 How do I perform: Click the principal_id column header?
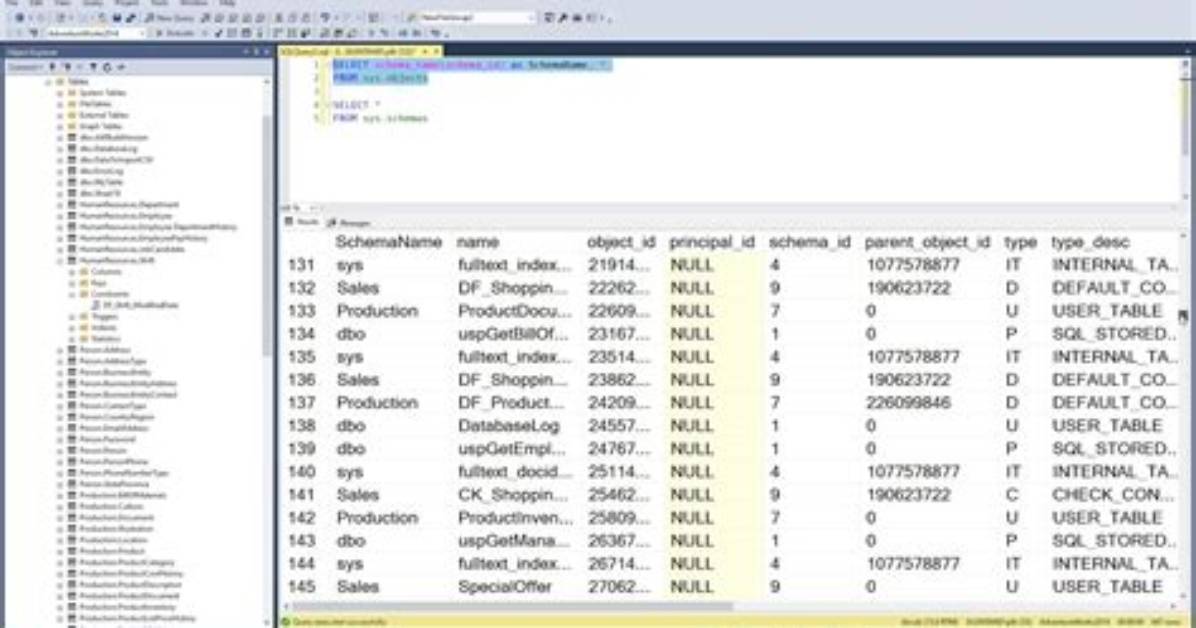point(712,243)
